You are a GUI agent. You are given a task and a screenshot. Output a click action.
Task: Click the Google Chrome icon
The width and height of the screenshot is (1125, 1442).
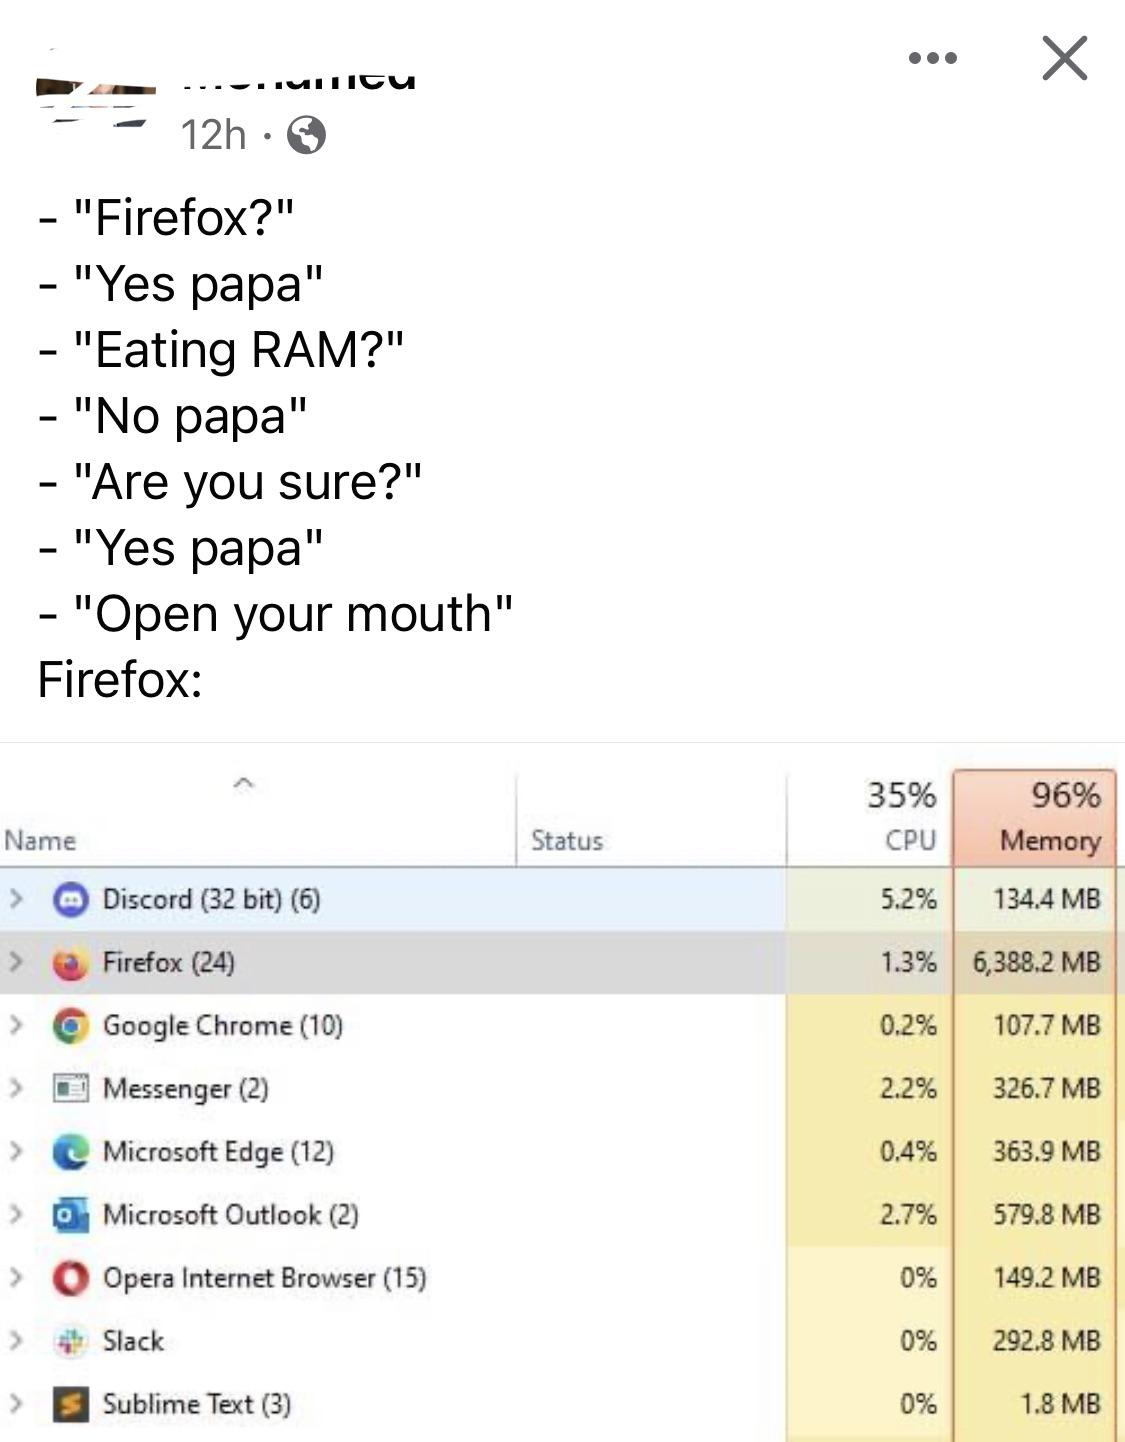(x=70, y=1026)
